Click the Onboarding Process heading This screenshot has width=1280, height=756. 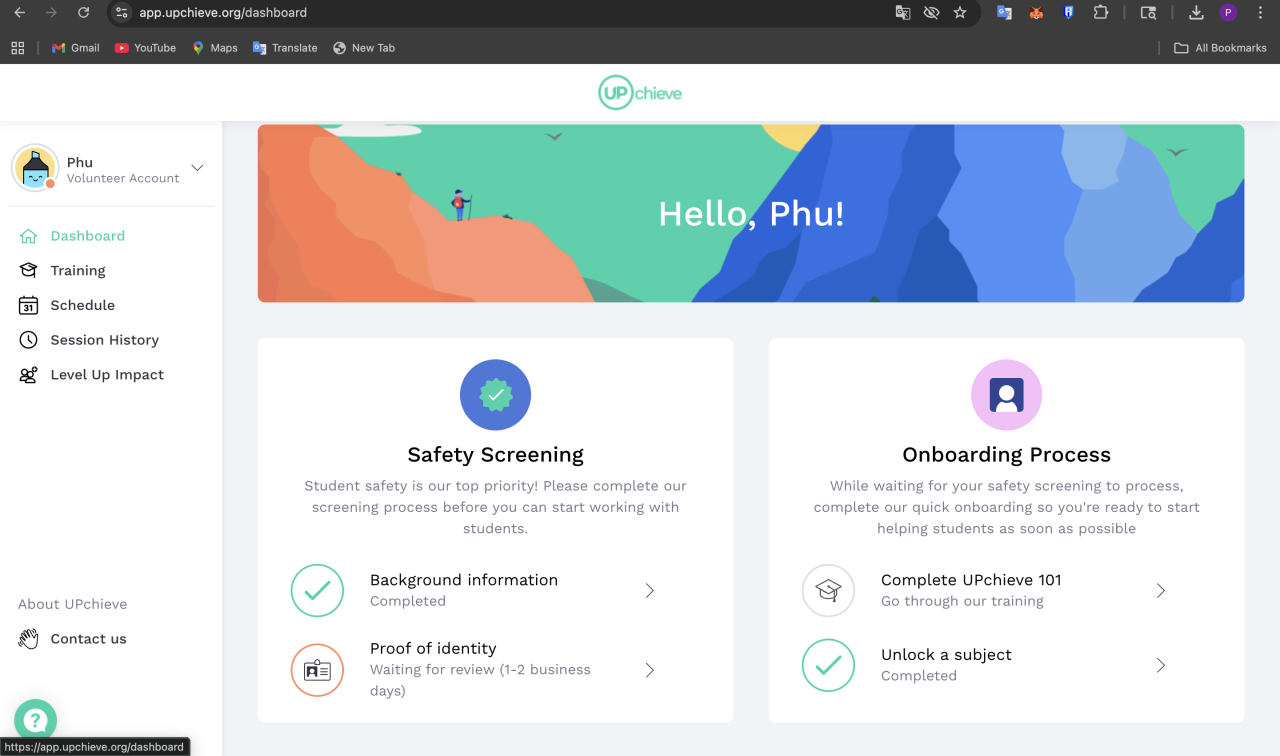1006,455
